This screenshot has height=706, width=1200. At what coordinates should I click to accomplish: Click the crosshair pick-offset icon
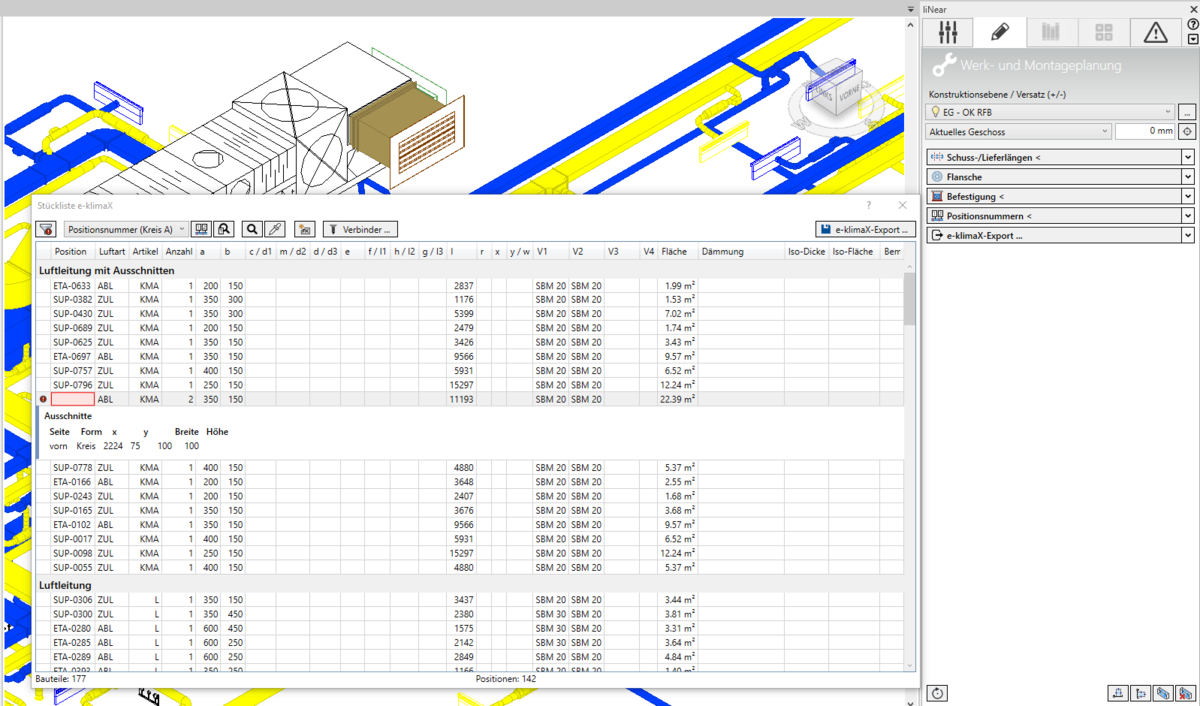pyautogui.click(x=1187, y=132)
